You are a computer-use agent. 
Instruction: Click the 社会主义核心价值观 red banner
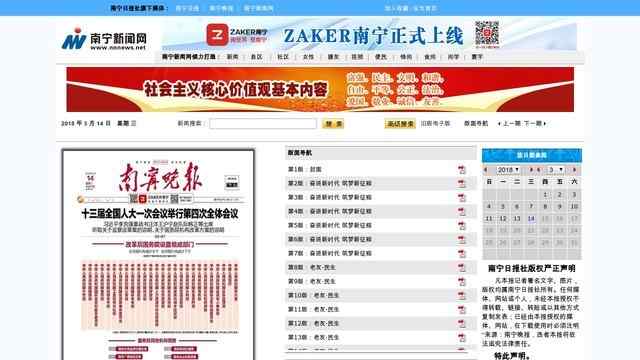coord(320,89)
